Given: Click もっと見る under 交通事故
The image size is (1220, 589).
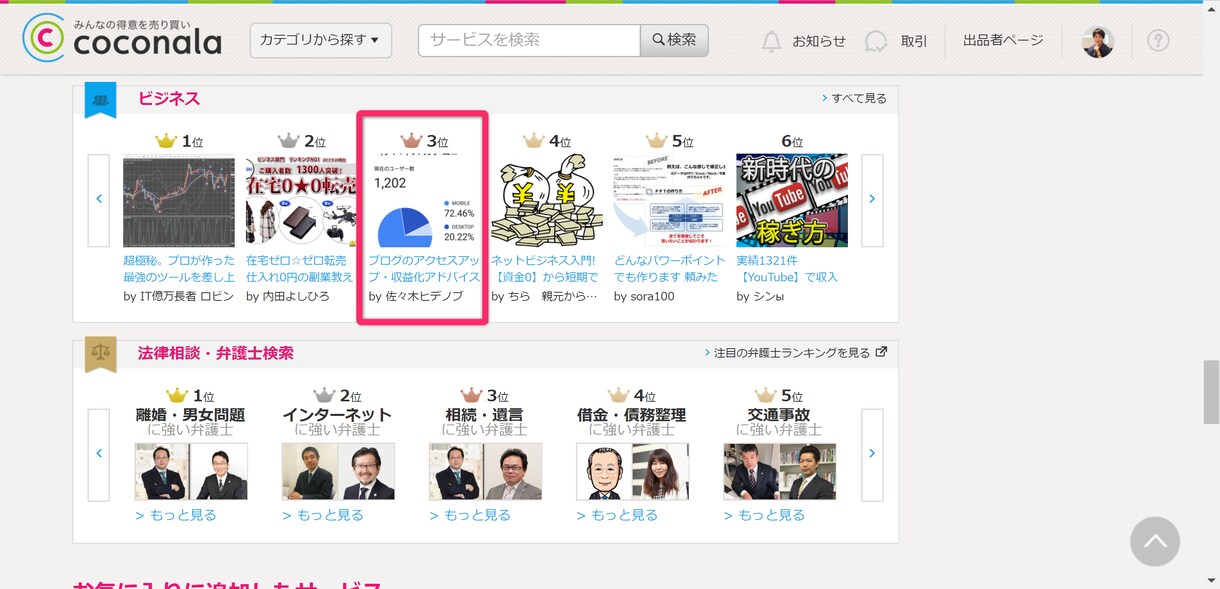Looking at the screenshot, I should (x=764, y=515).
